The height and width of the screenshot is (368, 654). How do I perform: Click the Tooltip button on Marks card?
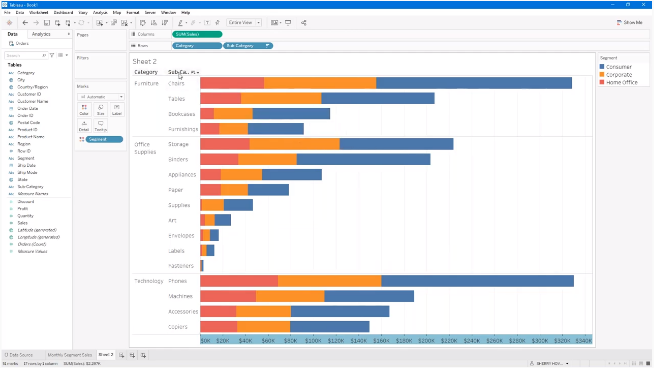[101, 126]
